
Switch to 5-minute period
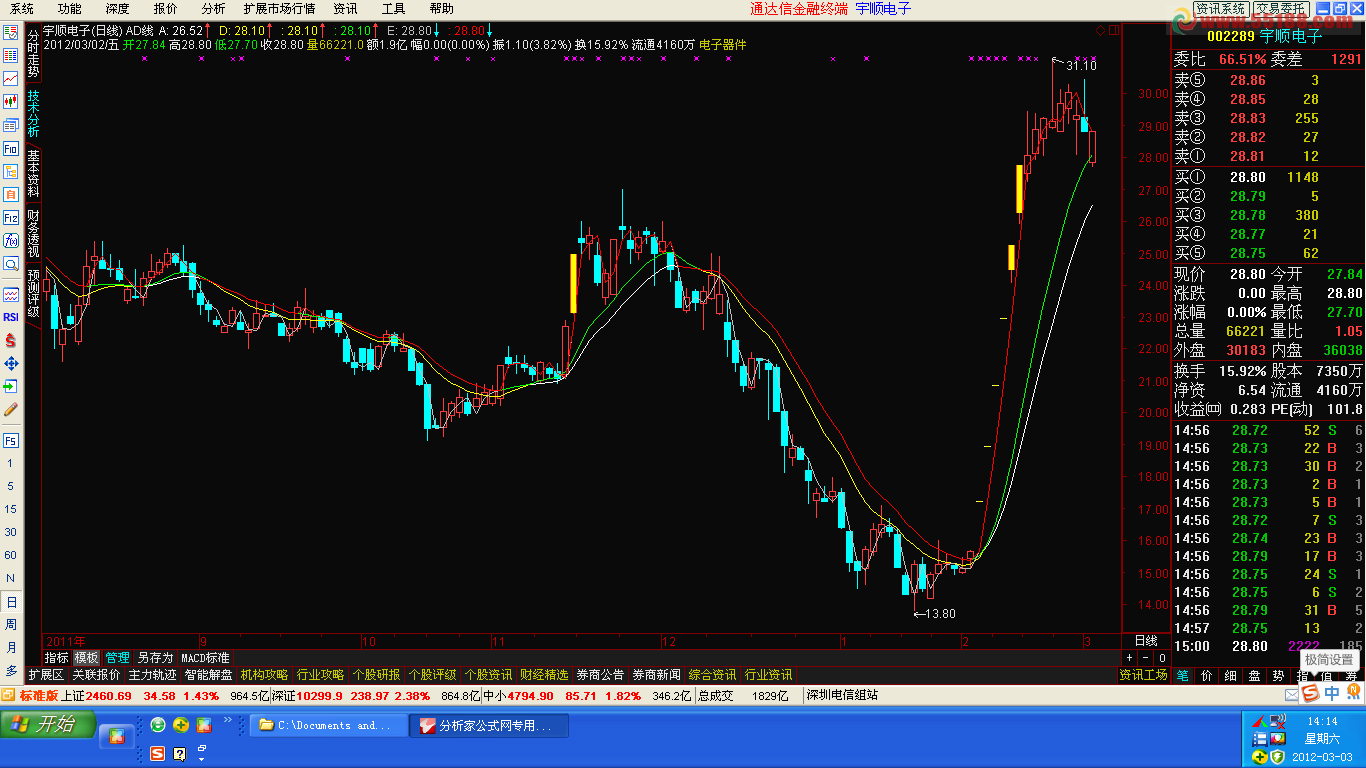point(11,486)
